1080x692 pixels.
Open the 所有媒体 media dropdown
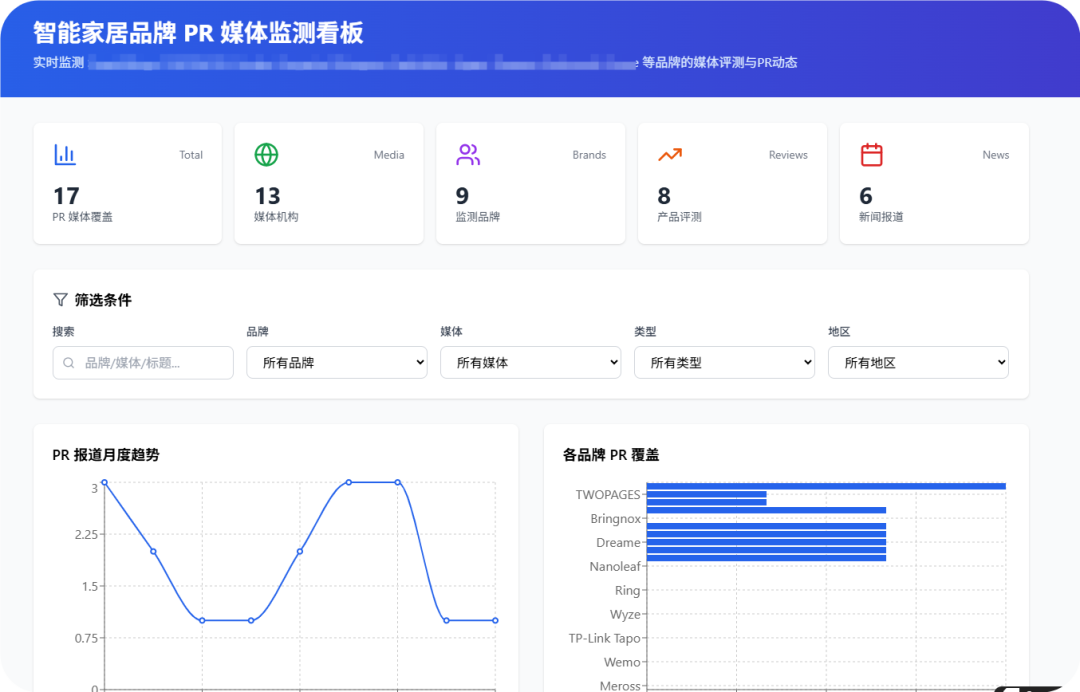tap(530, 363)
